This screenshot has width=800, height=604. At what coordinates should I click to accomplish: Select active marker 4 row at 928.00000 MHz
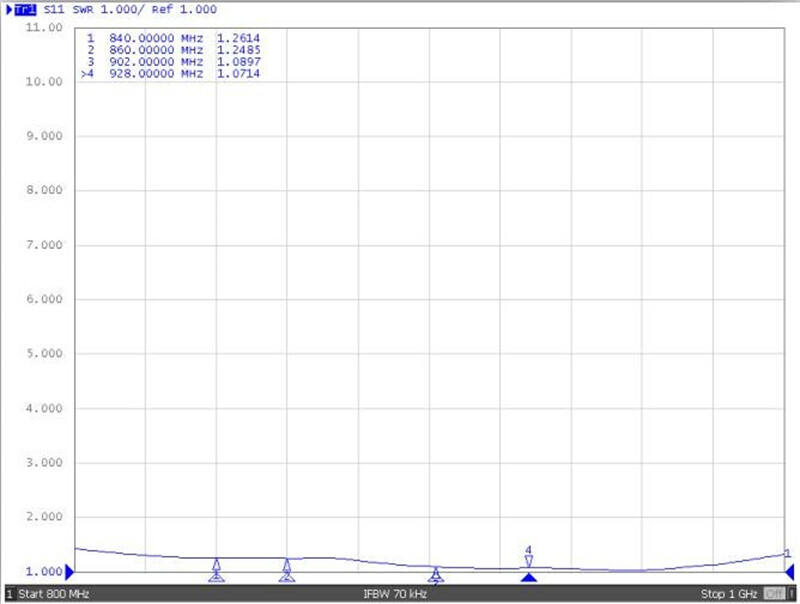click(x=171, y=73)
